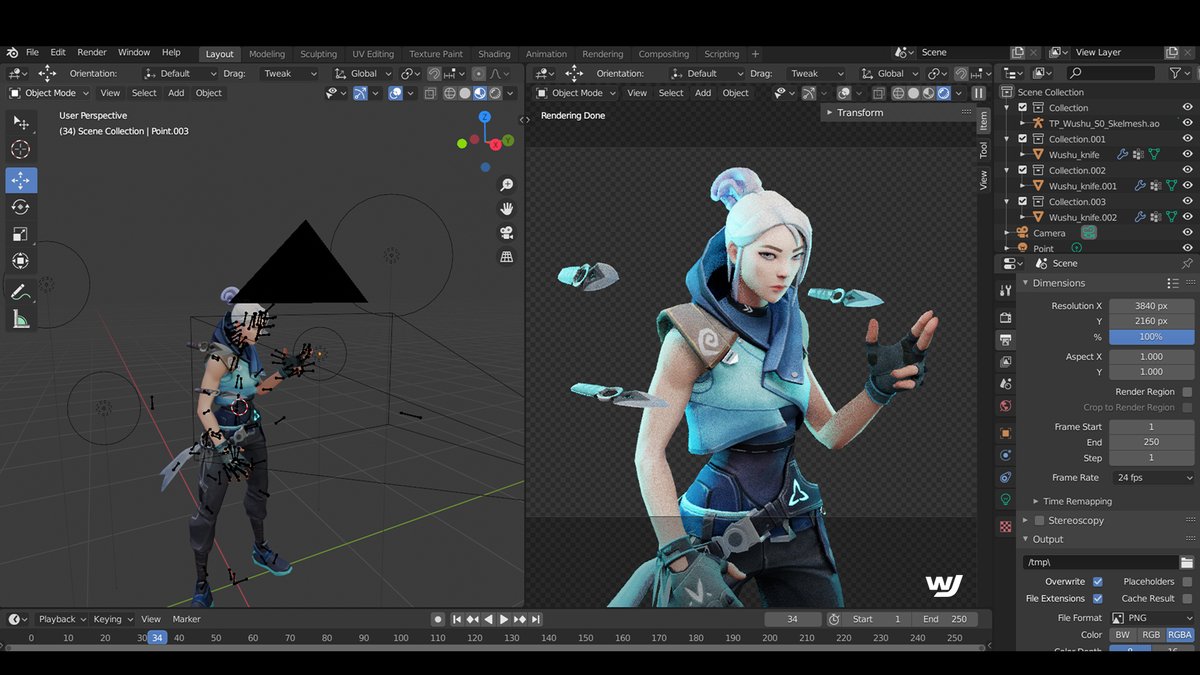This screenshot has width=1200, height=675.
Task: Open the Object properties orange square icon
Action: click(1006, 433)
